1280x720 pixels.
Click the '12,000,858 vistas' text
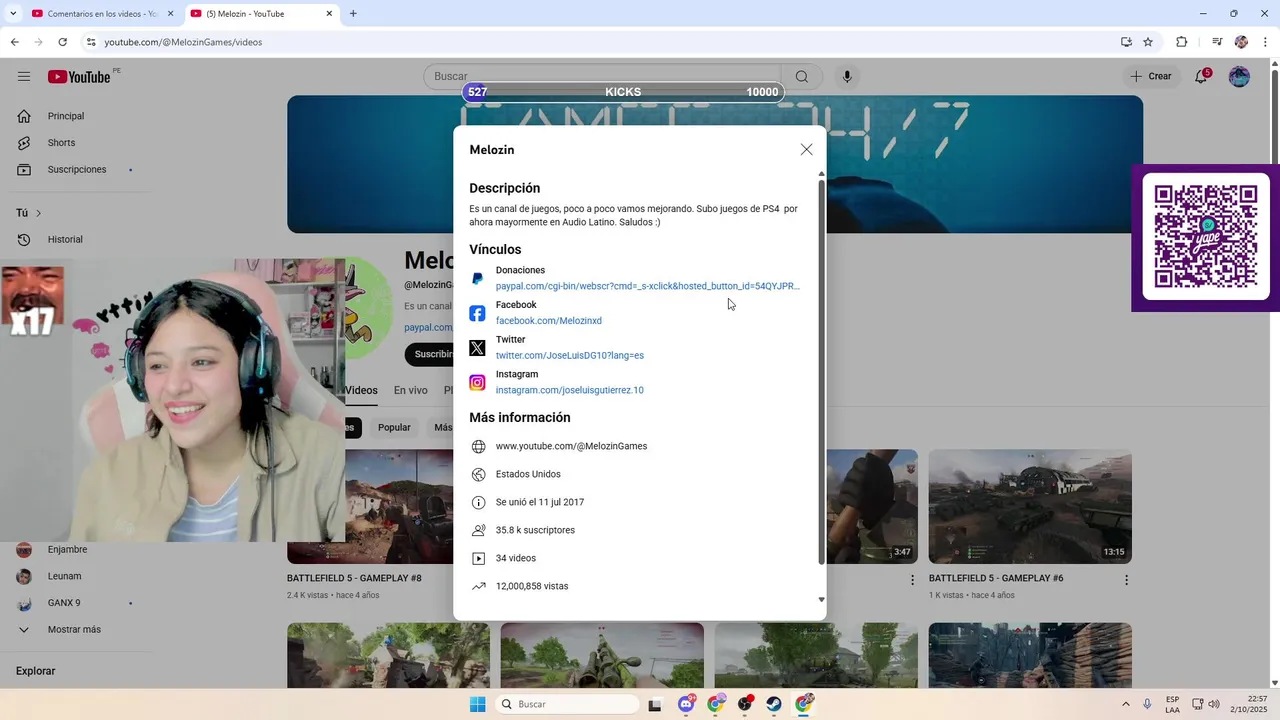(532, 586)
